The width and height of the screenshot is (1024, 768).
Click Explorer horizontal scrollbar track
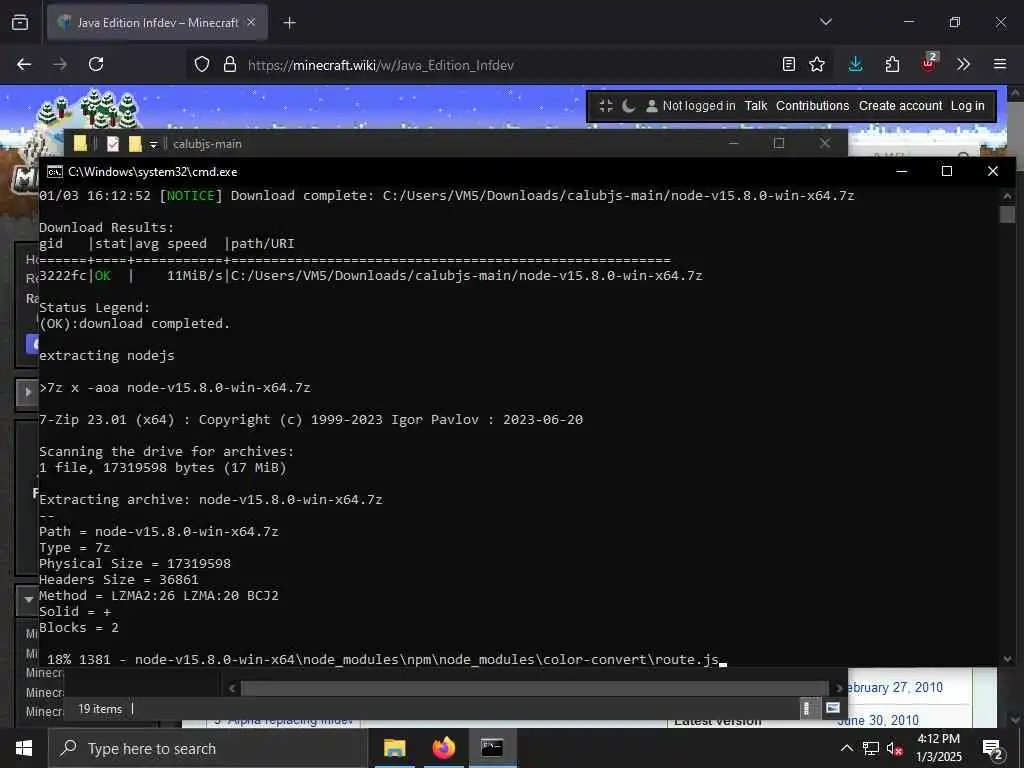pyautogui.click(x=535, y=688)
